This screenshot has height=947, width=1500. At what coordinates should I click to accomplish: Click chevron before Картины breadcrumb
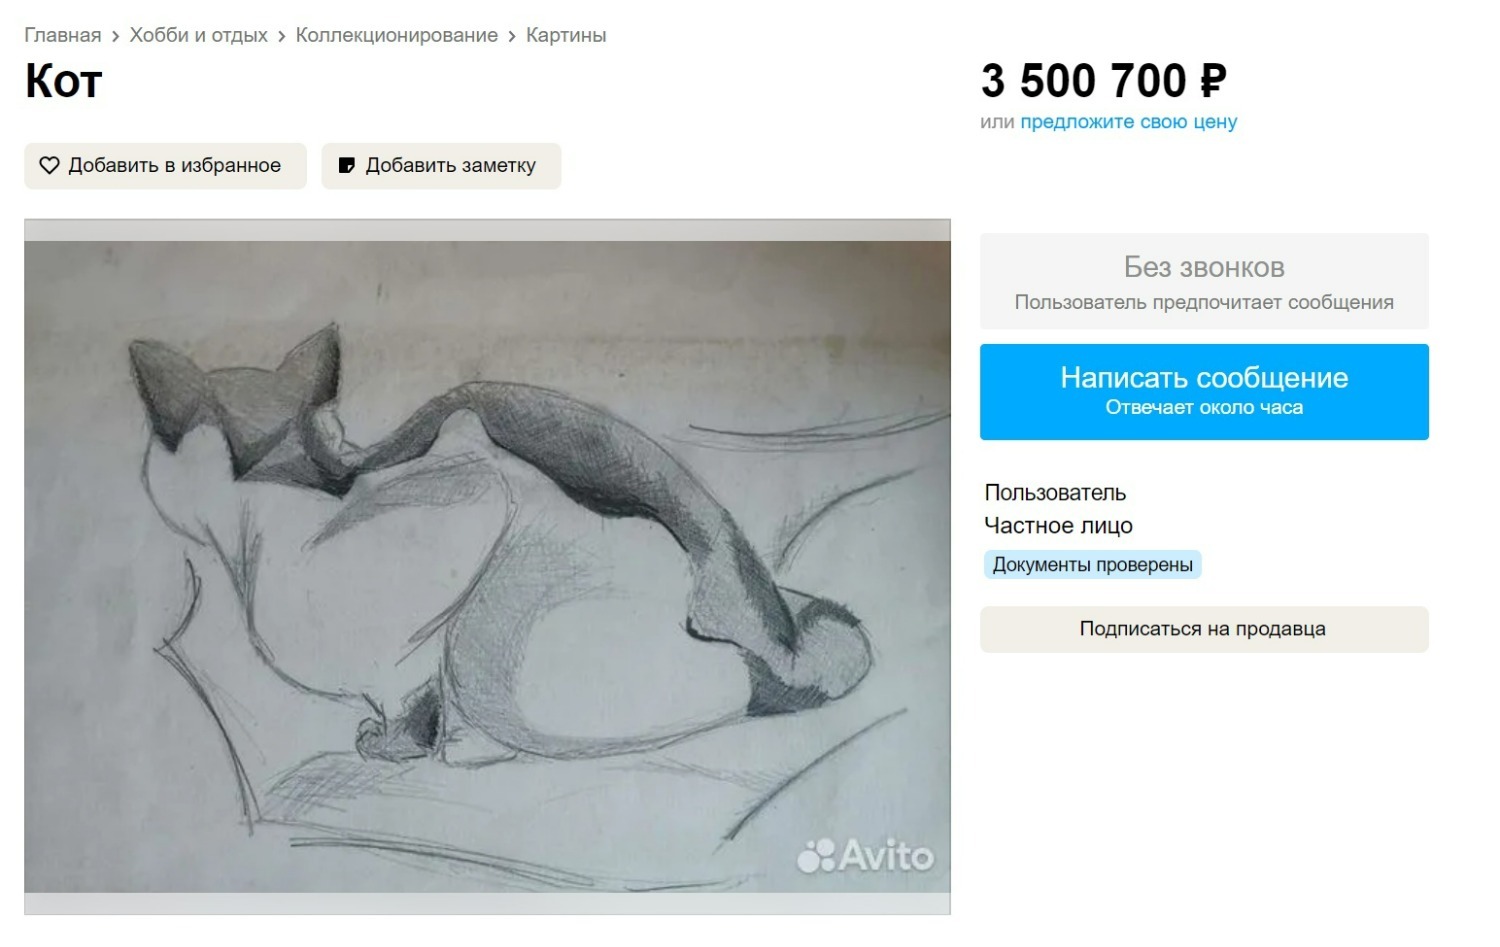pos(512,36)
